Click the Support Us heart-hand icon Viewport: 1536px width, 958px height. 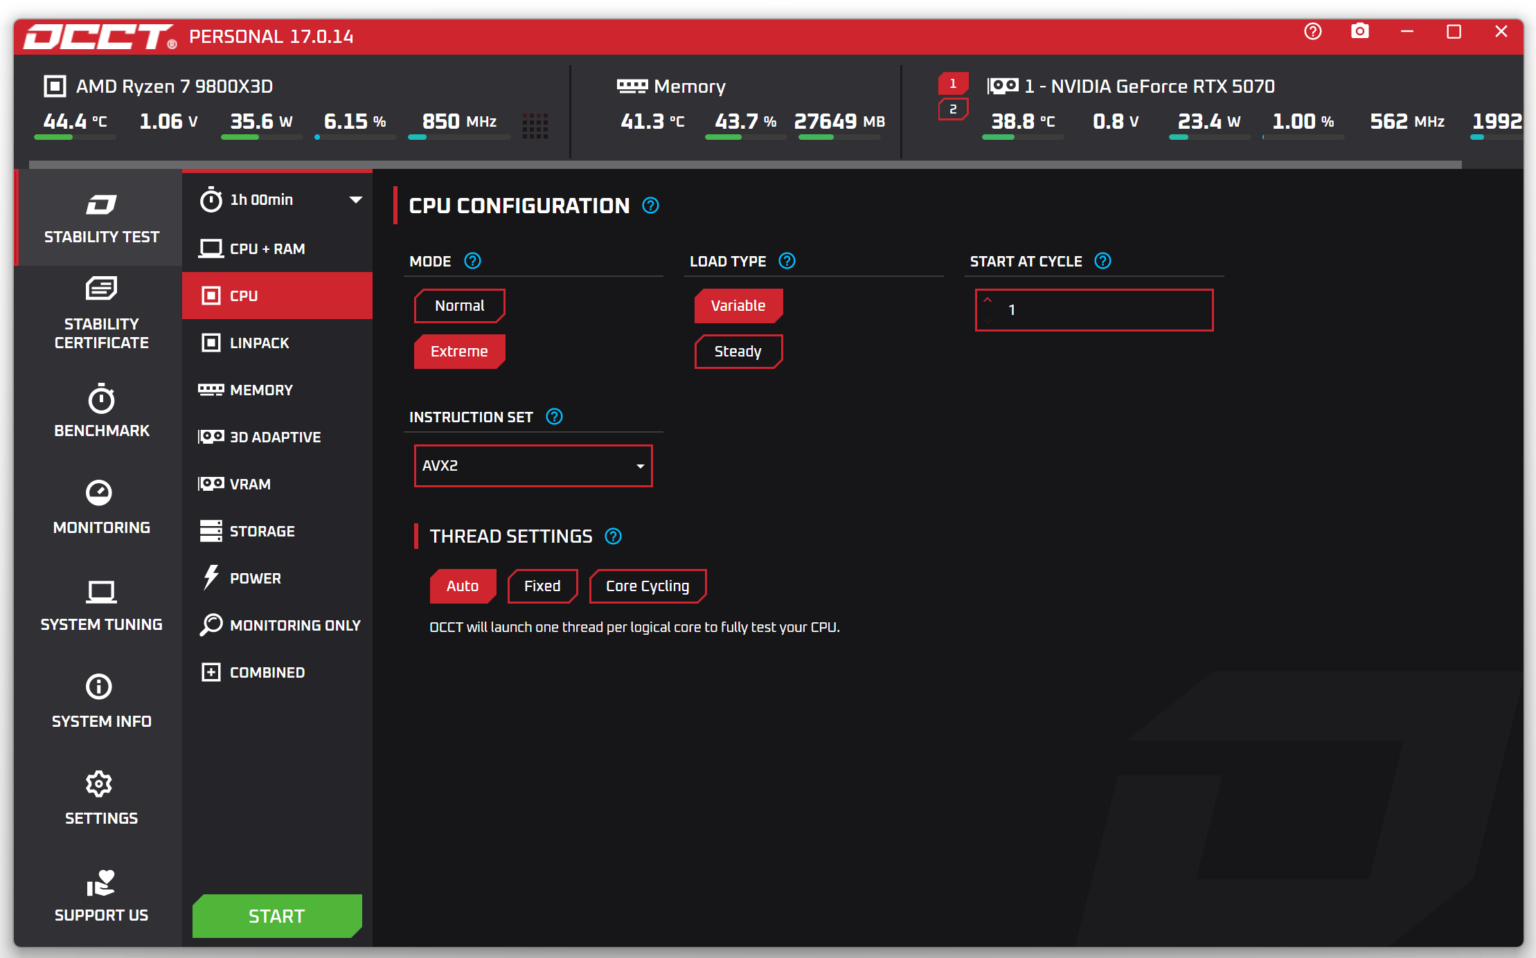click(x=100, y=882)
